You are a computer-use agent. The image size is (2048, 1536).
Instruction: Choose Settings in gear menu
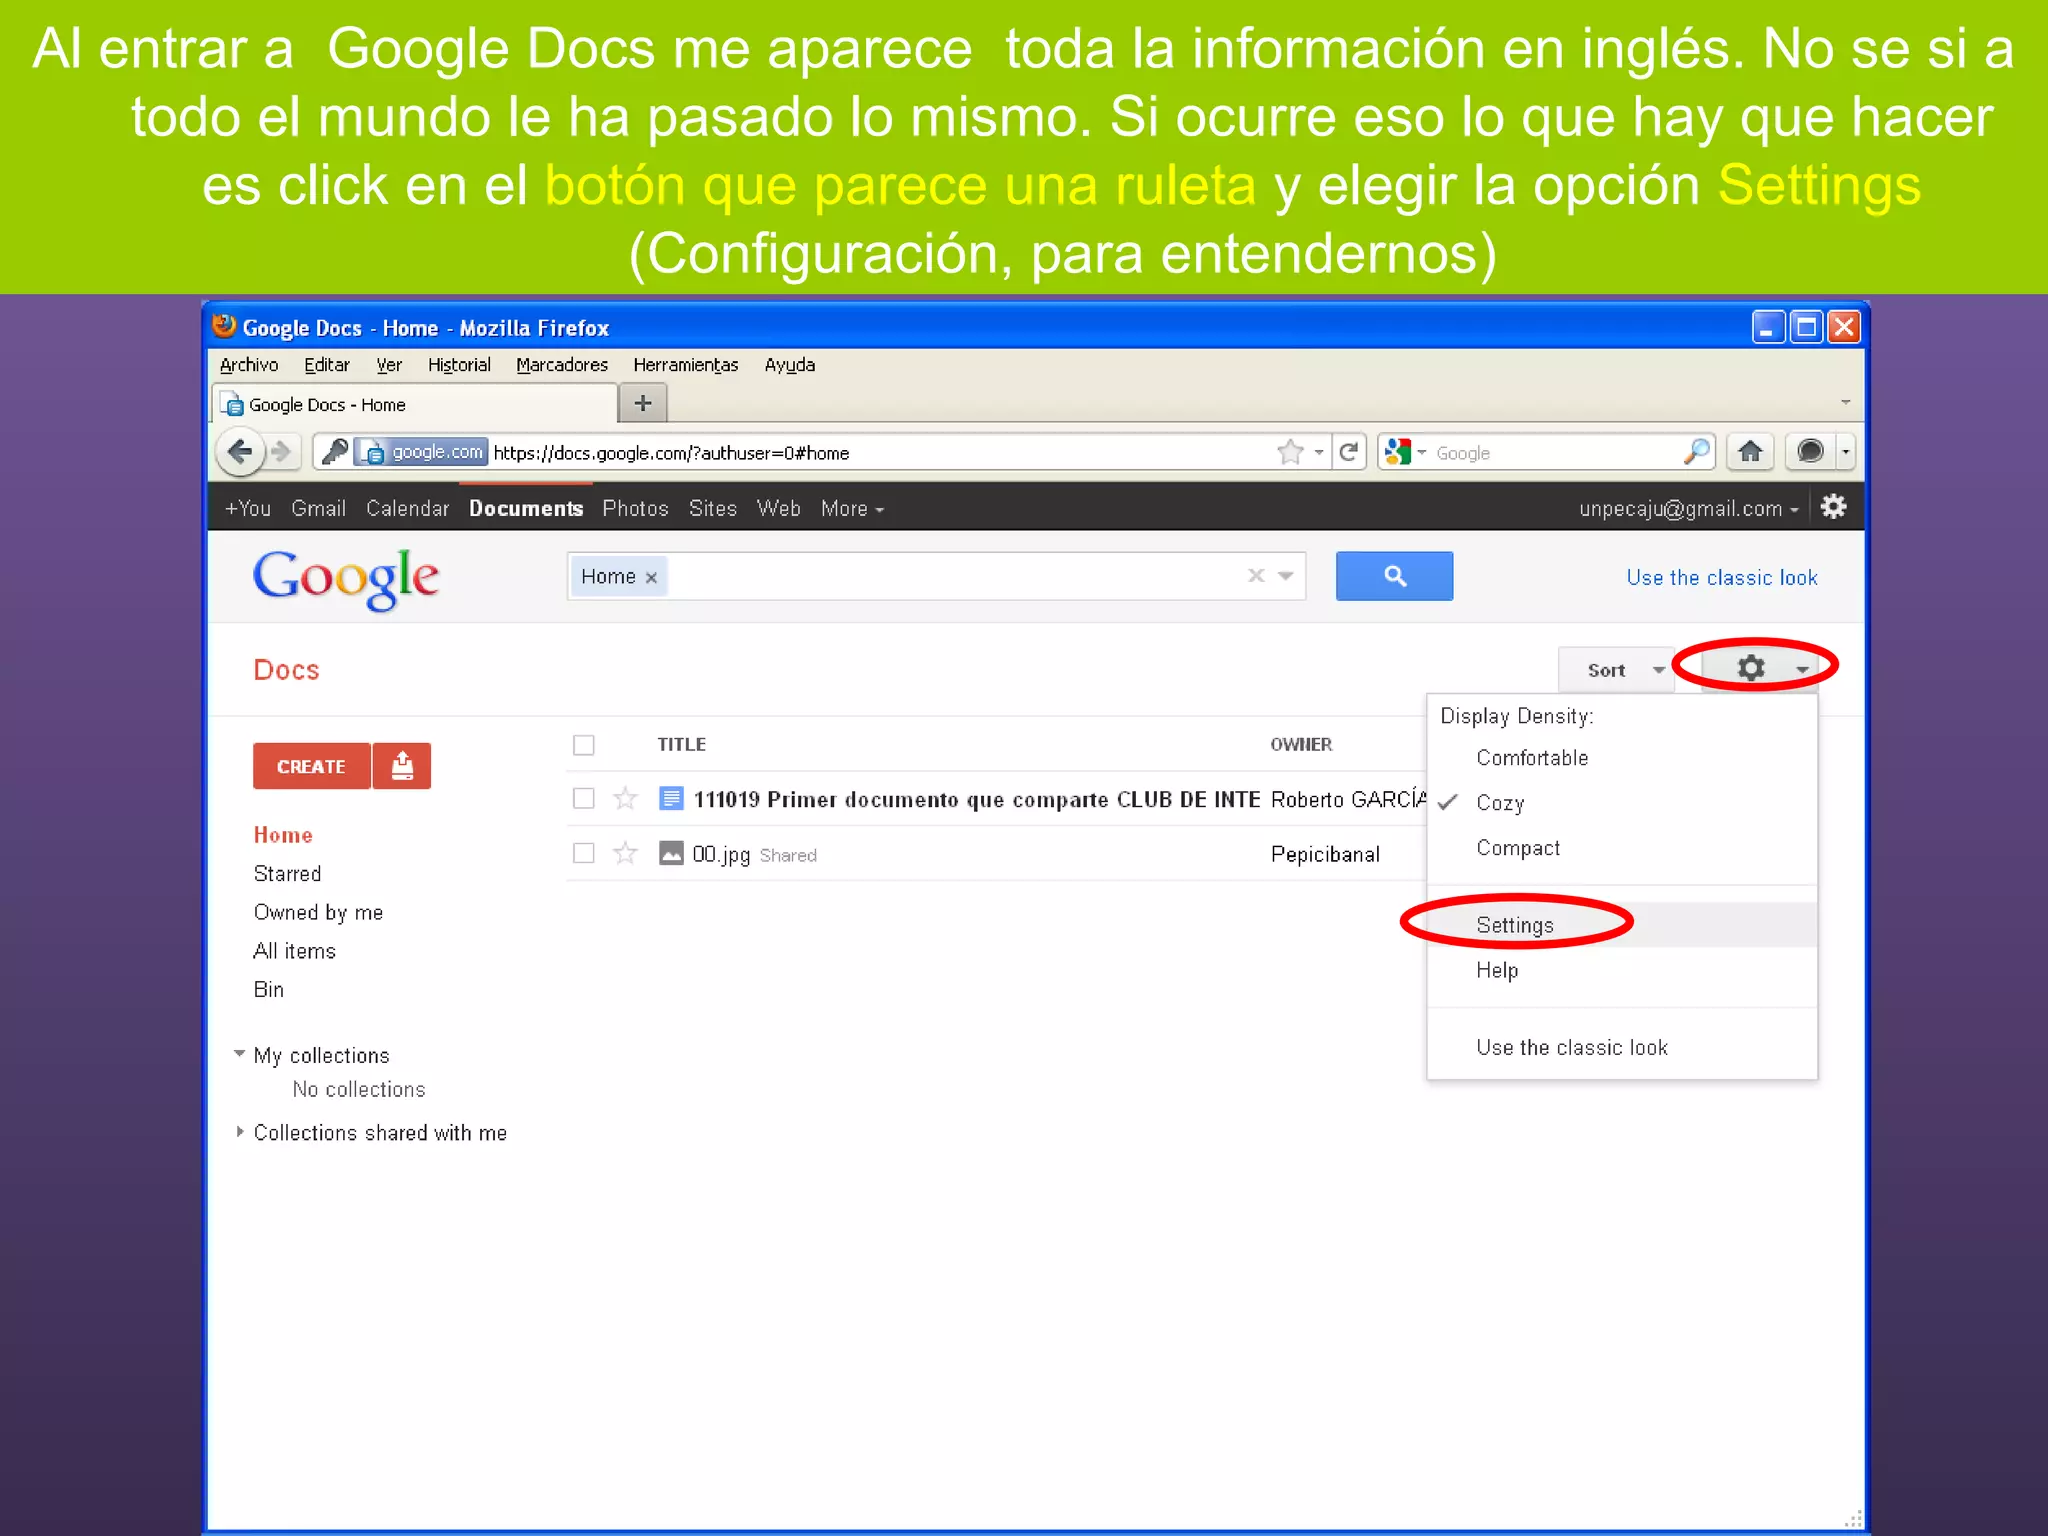(x=1622, y=925)
